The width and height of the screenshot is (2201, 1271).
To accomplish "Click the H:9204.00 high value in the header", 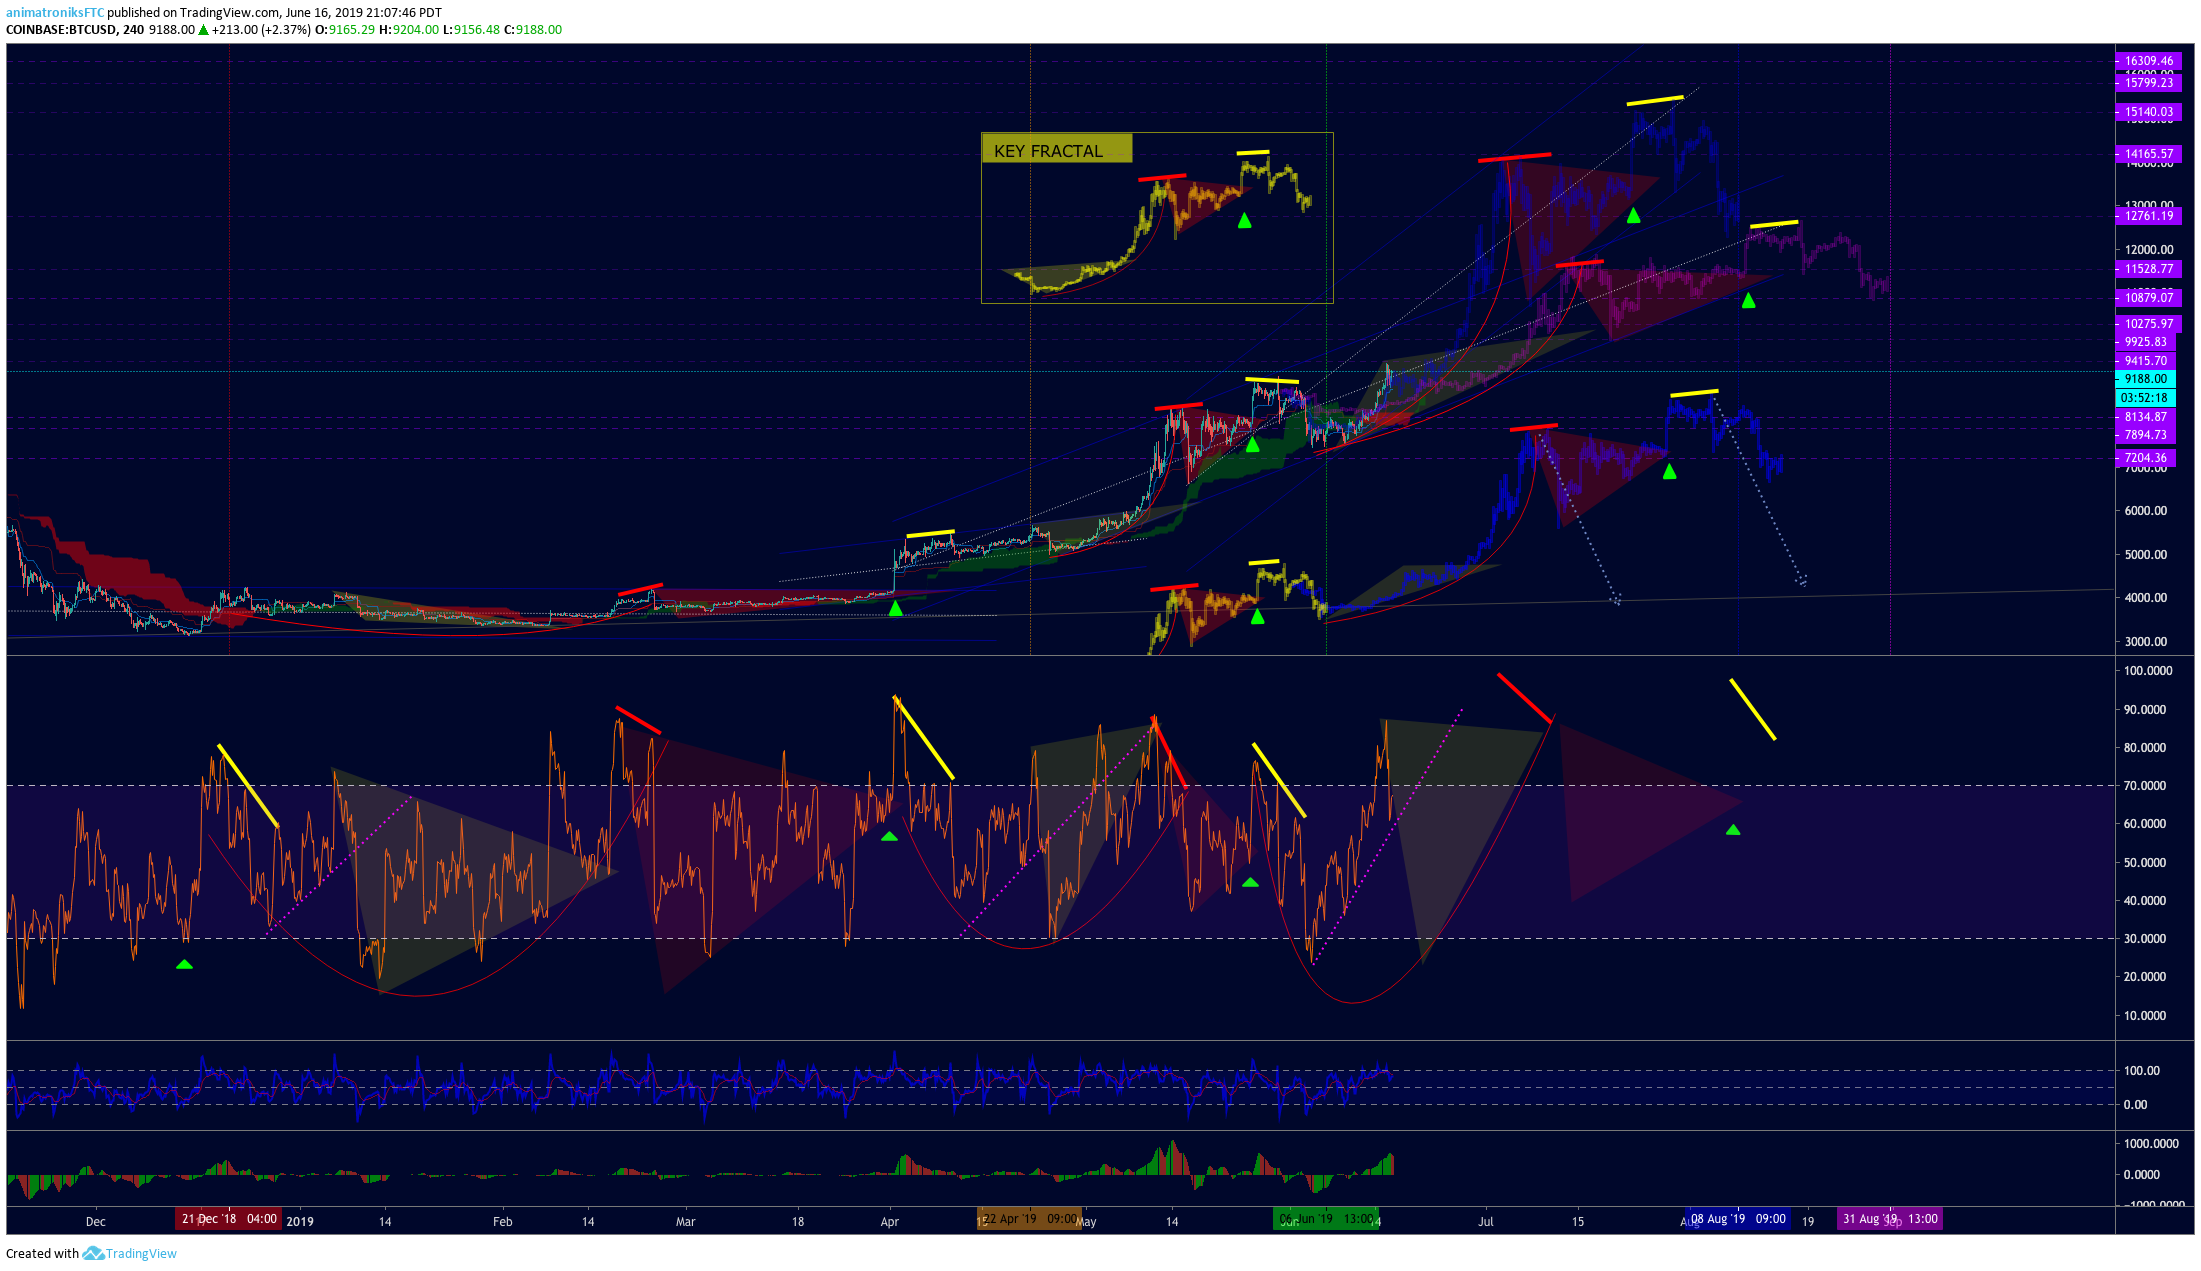I will pos(409,30).
